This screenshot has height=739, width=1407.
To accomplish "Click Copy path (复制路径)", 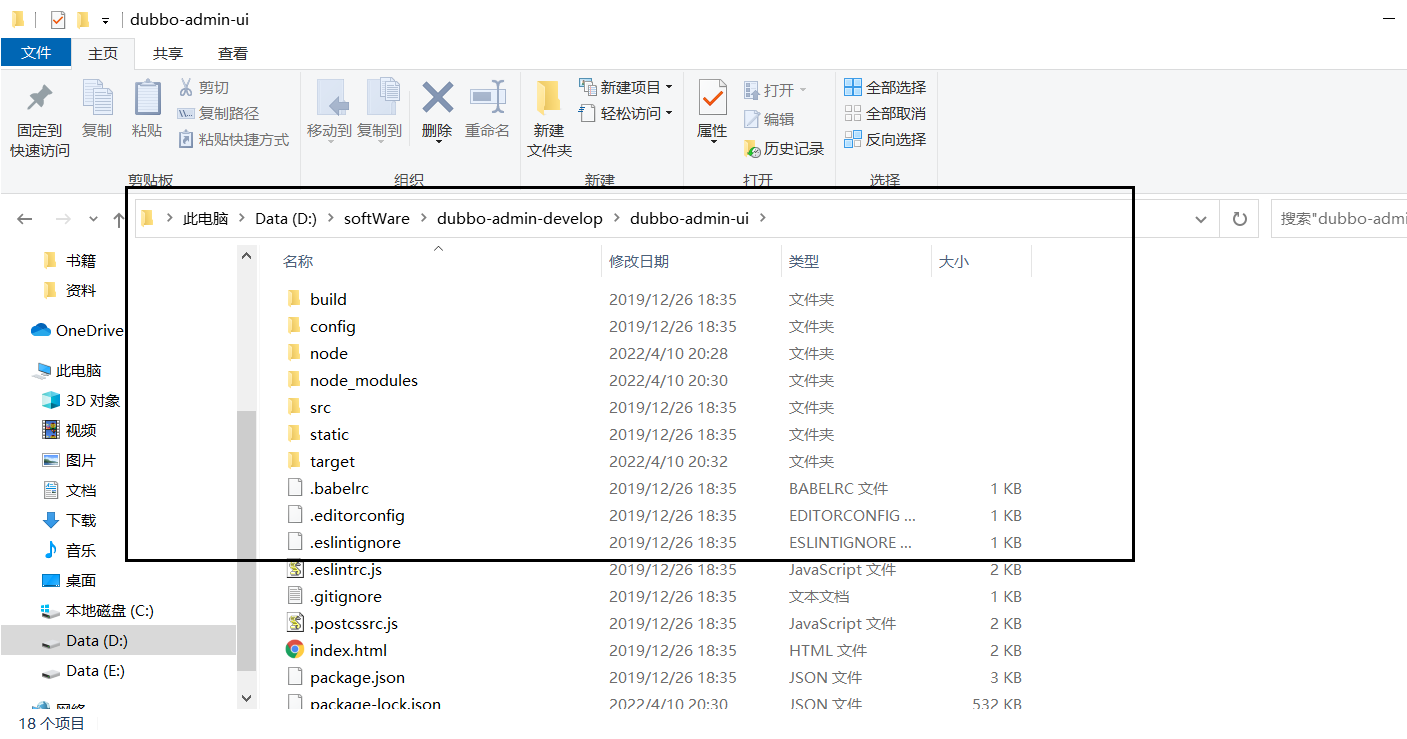I will 218,114.
